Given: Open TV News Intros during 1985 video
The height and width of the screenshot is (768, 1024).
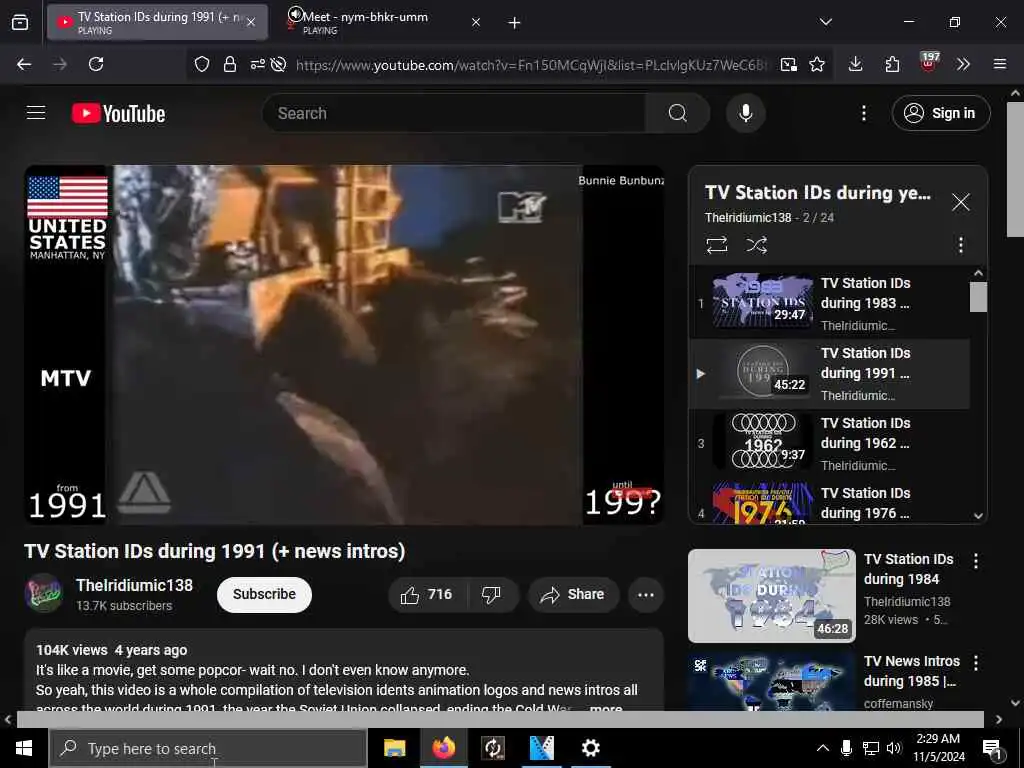Looking at the screenshot, I should click(771, 680).
